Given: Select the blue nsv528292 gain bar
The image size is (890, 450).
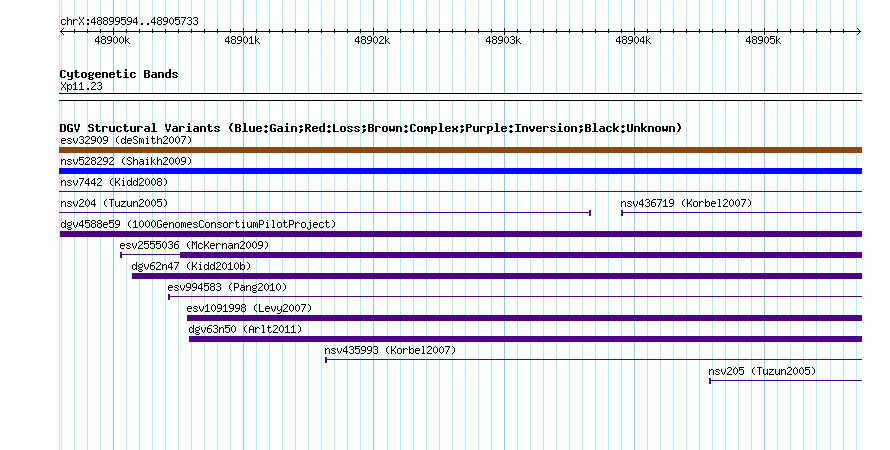Looking at the screenshot, I should [460, 171].
